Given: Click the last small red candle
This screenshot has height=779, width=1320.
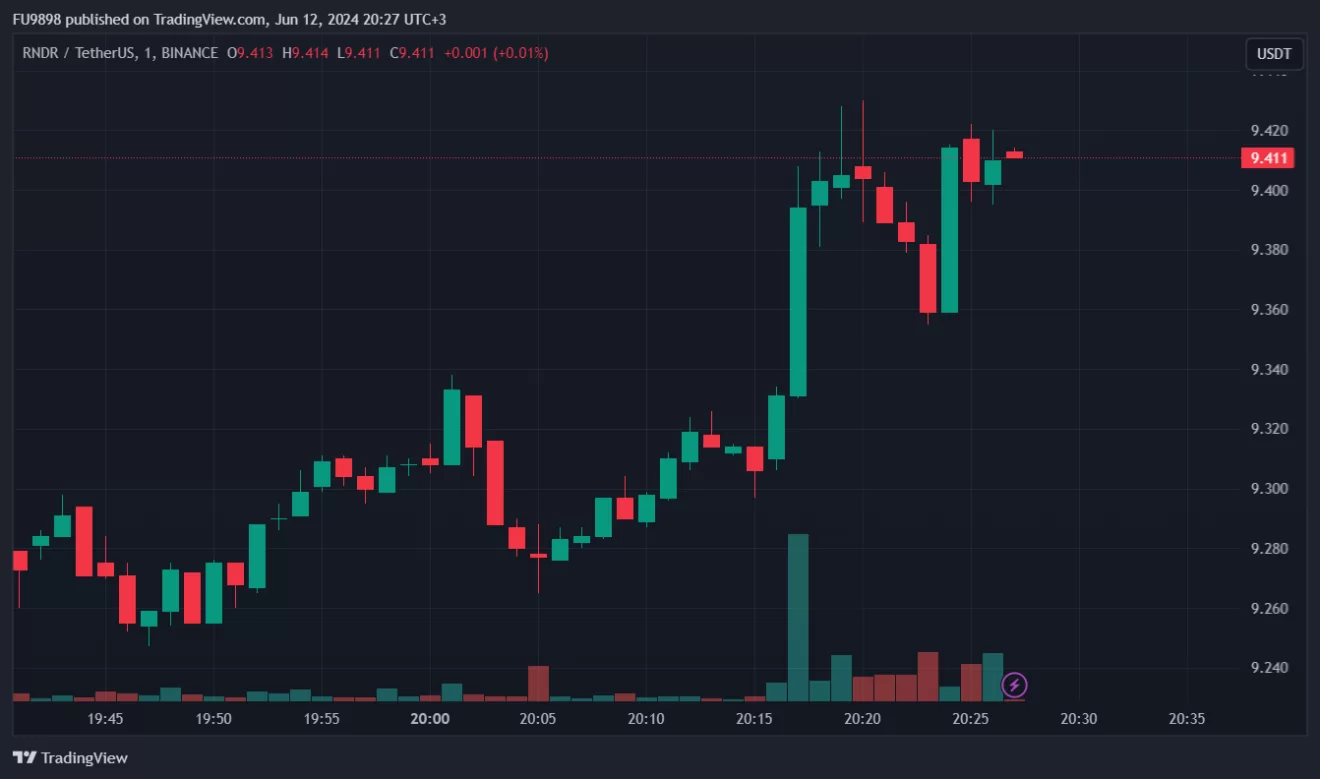Looking at the screenshot, I should 1014,154.
